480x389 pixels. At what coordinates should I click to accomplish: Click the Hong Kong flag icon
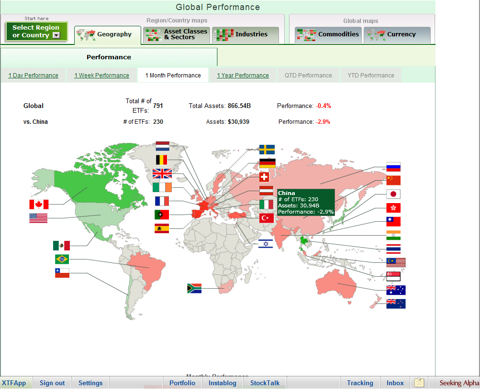click(393, 208)
